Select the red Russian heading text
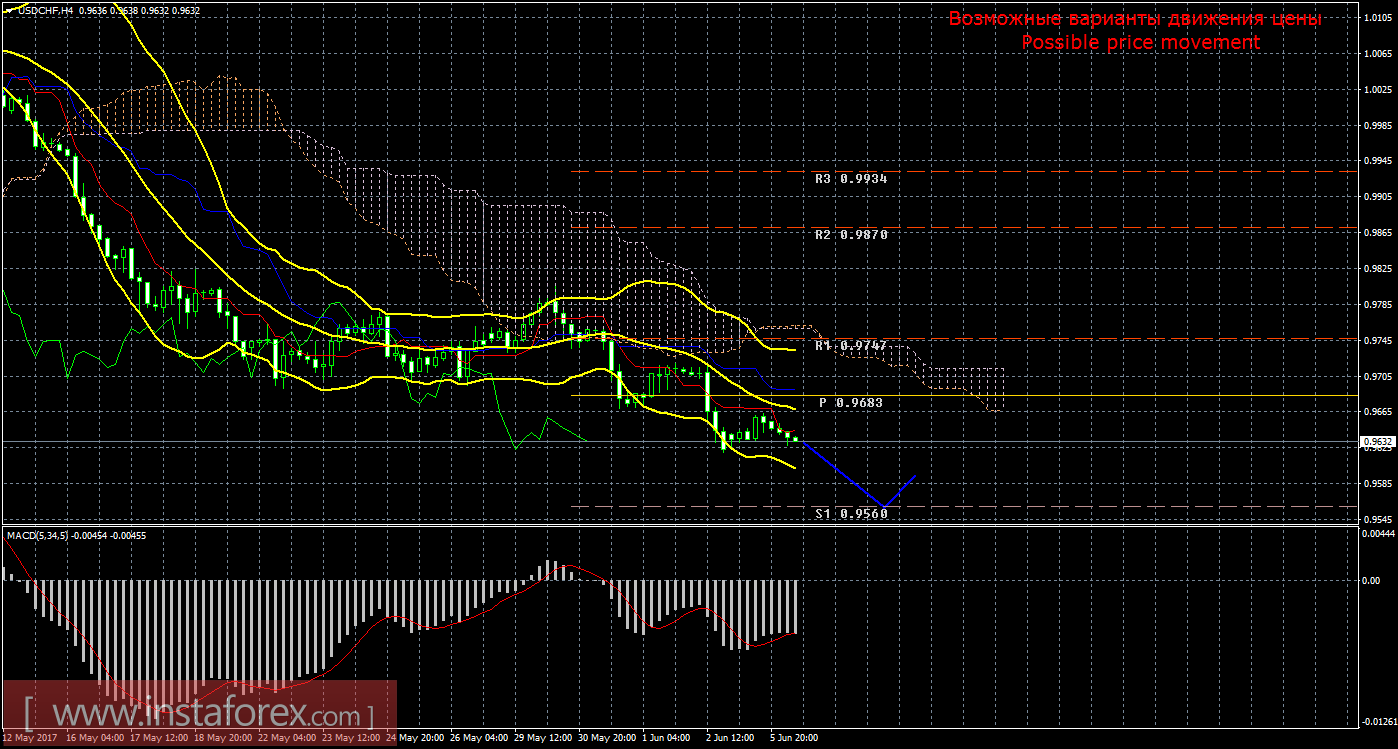The width and height of the screenshot is (1398, 749). tap(1135, 19)
